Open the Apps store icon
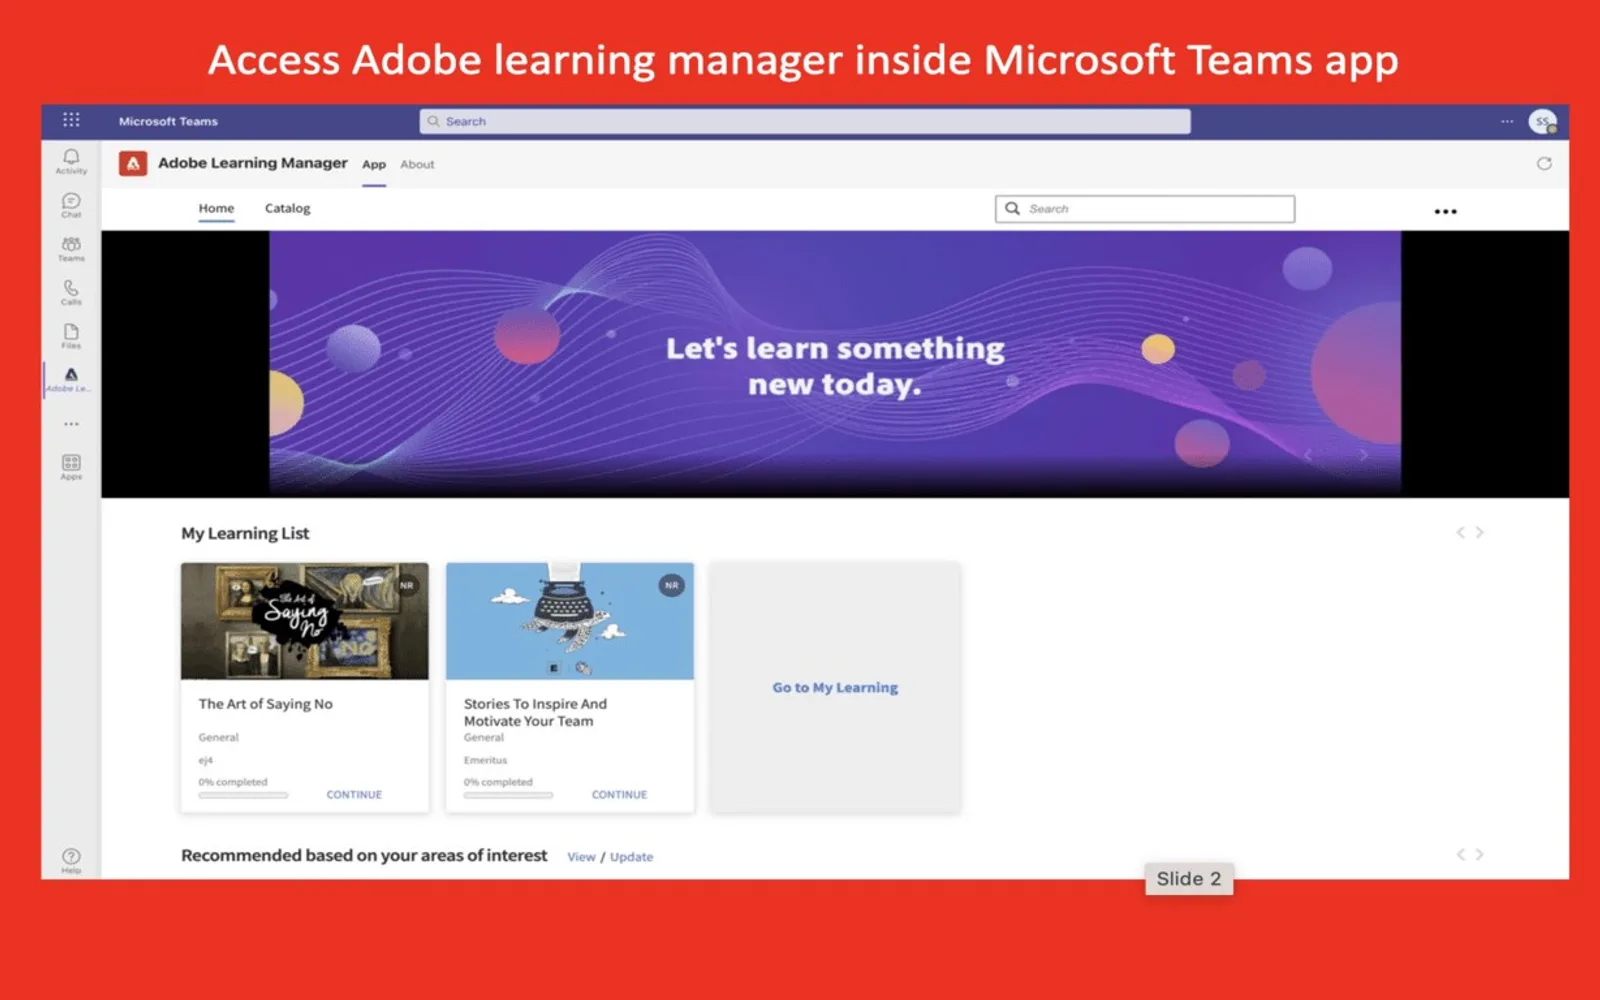This screenshot has height=1000, width=1600. click(x=71, y=466)
